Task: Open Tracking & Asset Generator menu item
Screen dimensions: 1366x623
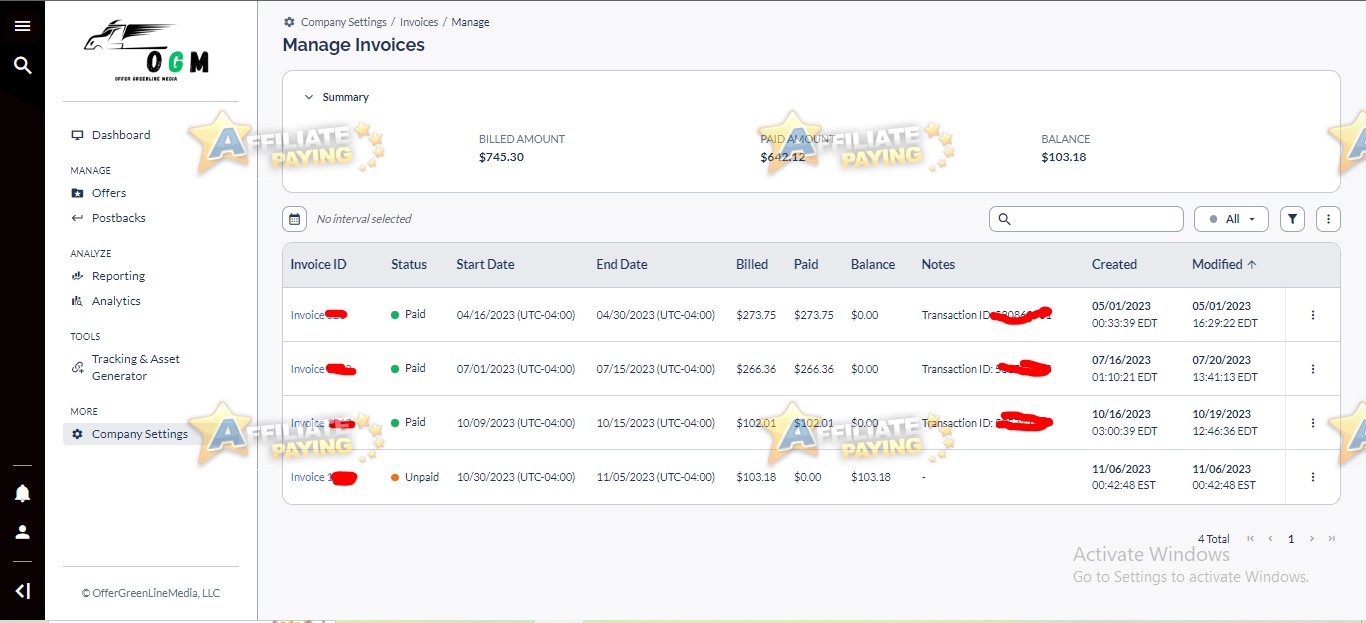Action: [136, 367]
